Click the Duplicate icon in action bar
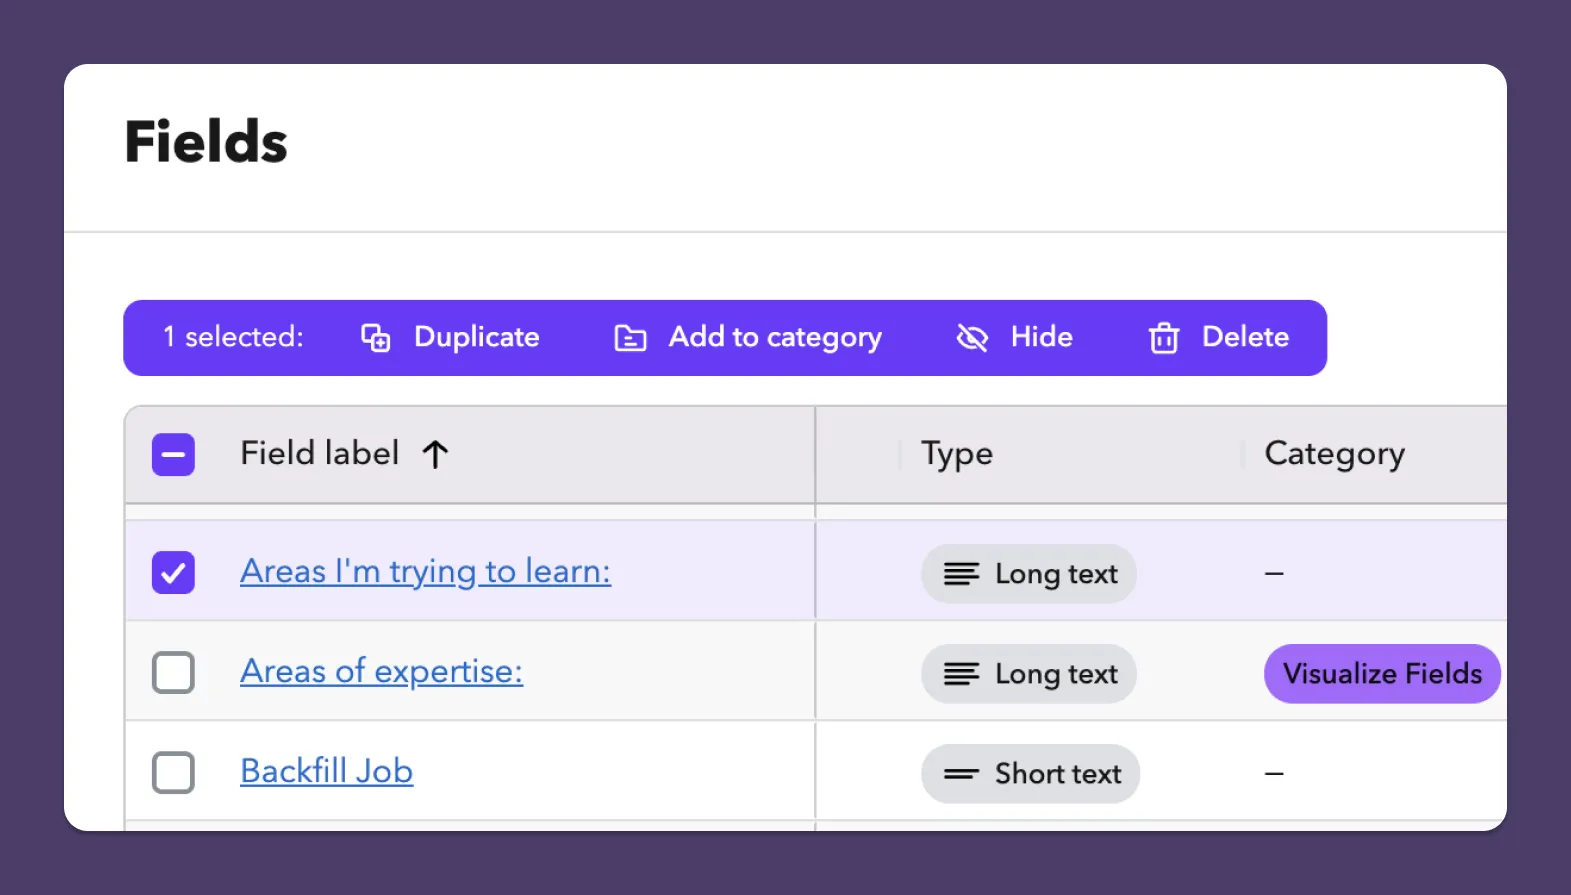Screen dimensions: 1571x895 click(x=376, y=338)
